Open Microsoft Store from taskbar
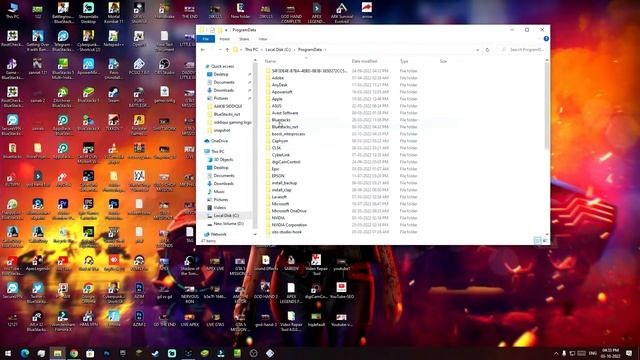Viewport: 640px width, 360px height. coord(90,353)
